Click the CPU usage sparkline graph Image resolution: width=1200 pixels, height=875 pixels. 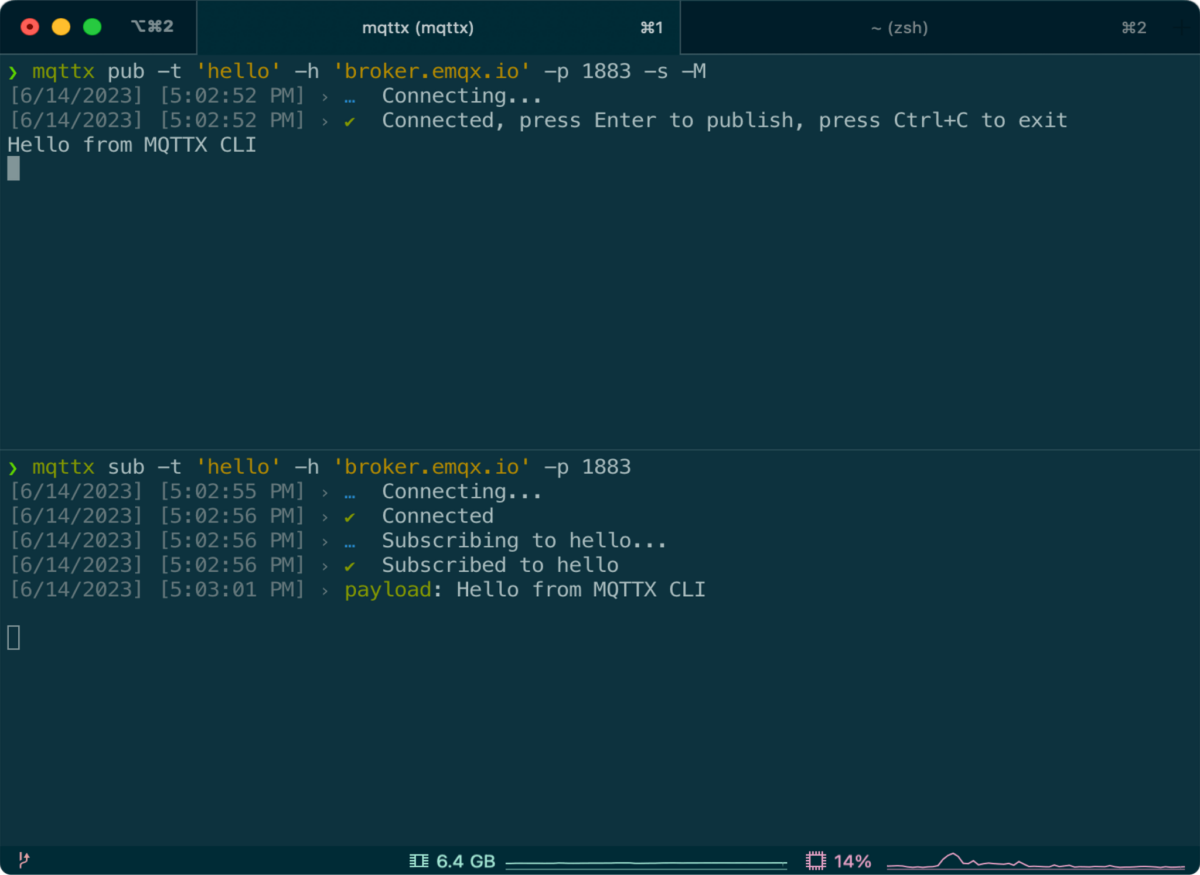(x=1036, y=861)
